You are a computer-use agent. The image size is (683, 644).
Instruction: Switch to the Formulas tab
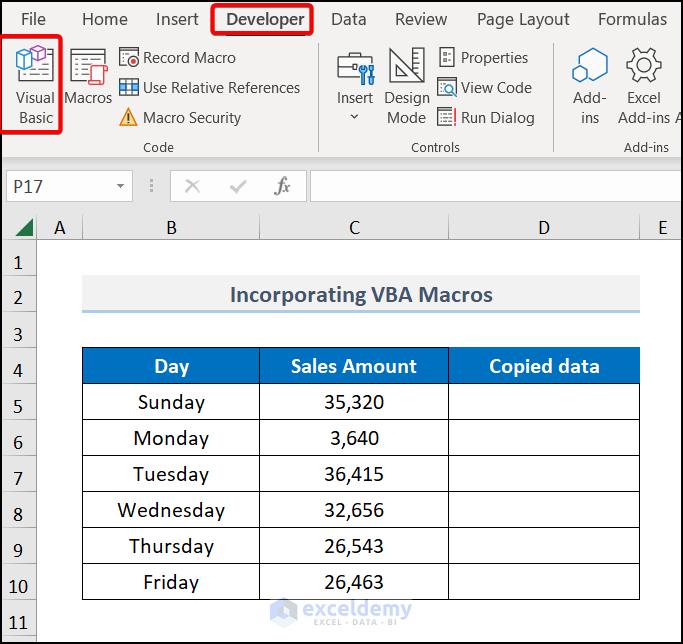[632, 19]
